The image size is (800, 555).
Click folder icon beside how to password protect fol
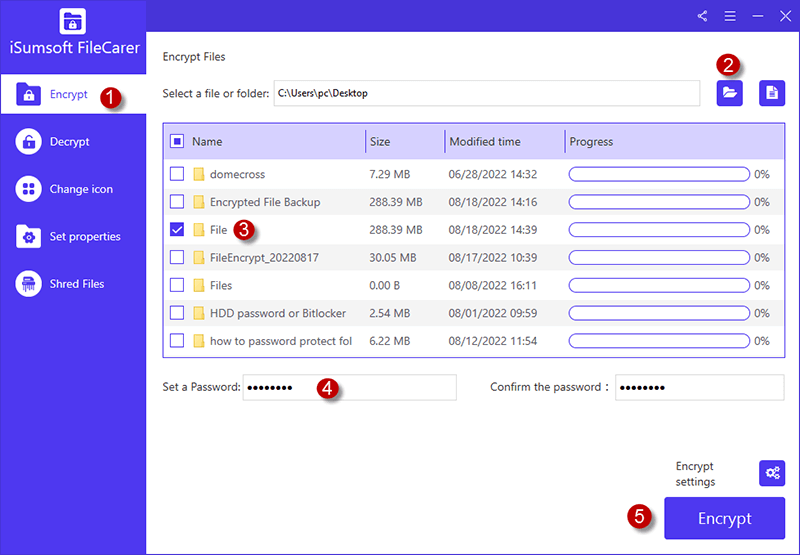click(199, 341)
